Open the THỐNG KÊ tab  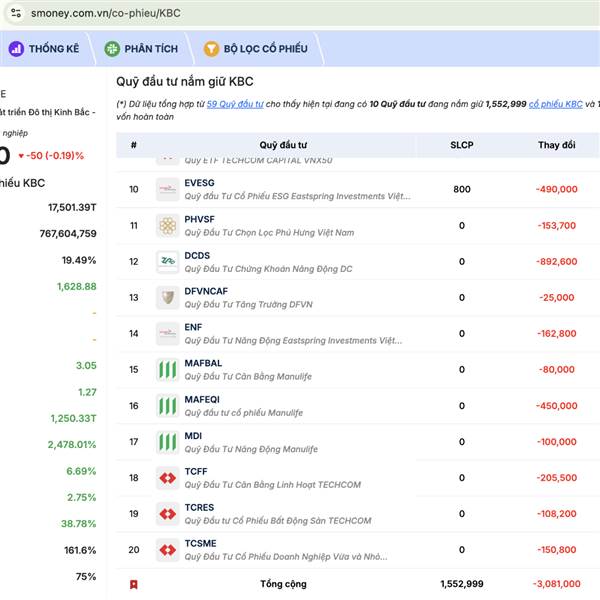coord(44,49)
